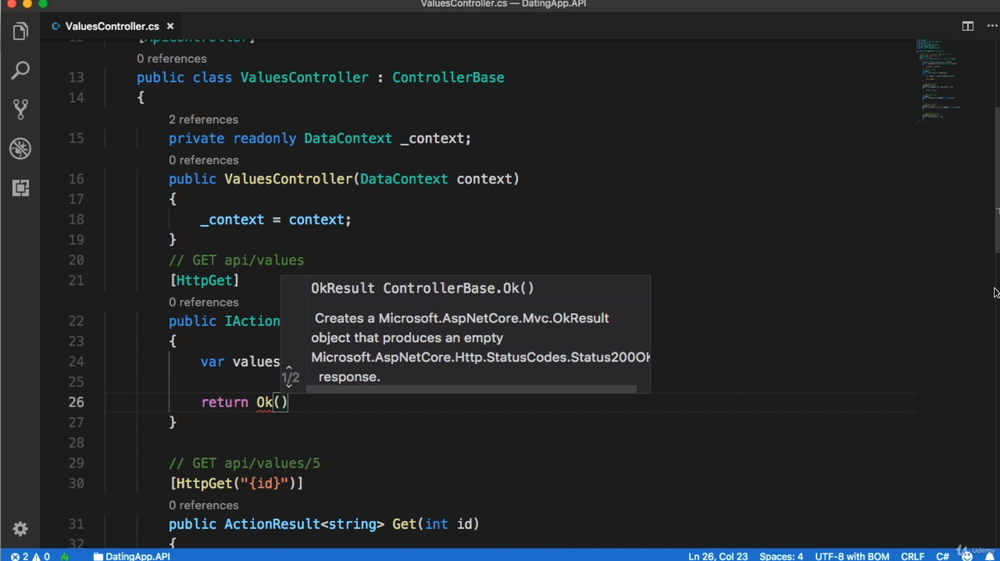This screenshot has height=561, width=1000.
Task: Click line number 13 in the gutter
Action: 76,77
